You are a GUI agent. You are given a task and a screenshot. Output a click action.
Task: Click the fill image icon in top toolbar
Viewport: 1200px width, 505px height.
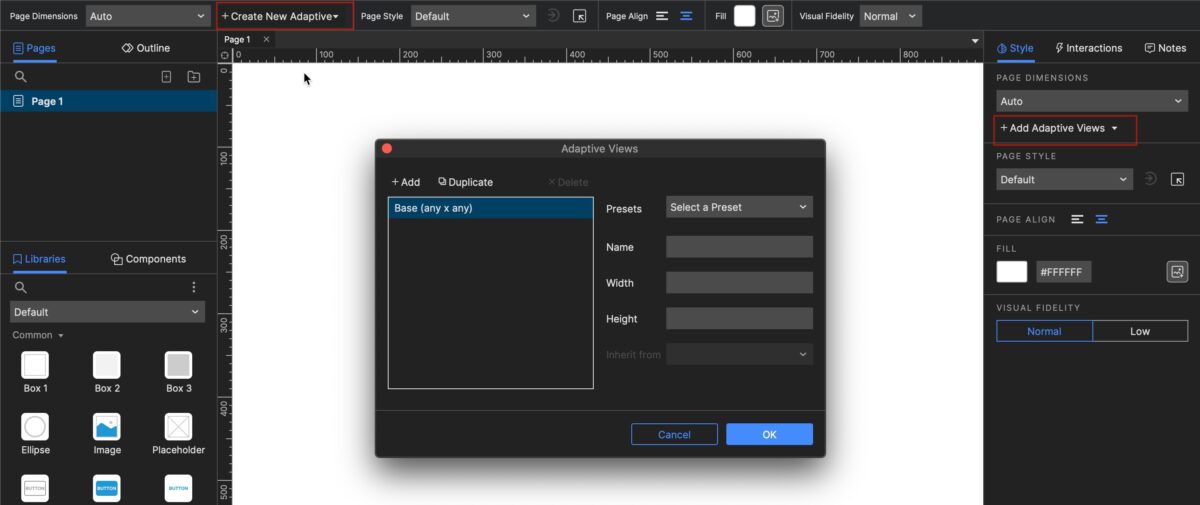click(x=772, y=16)
